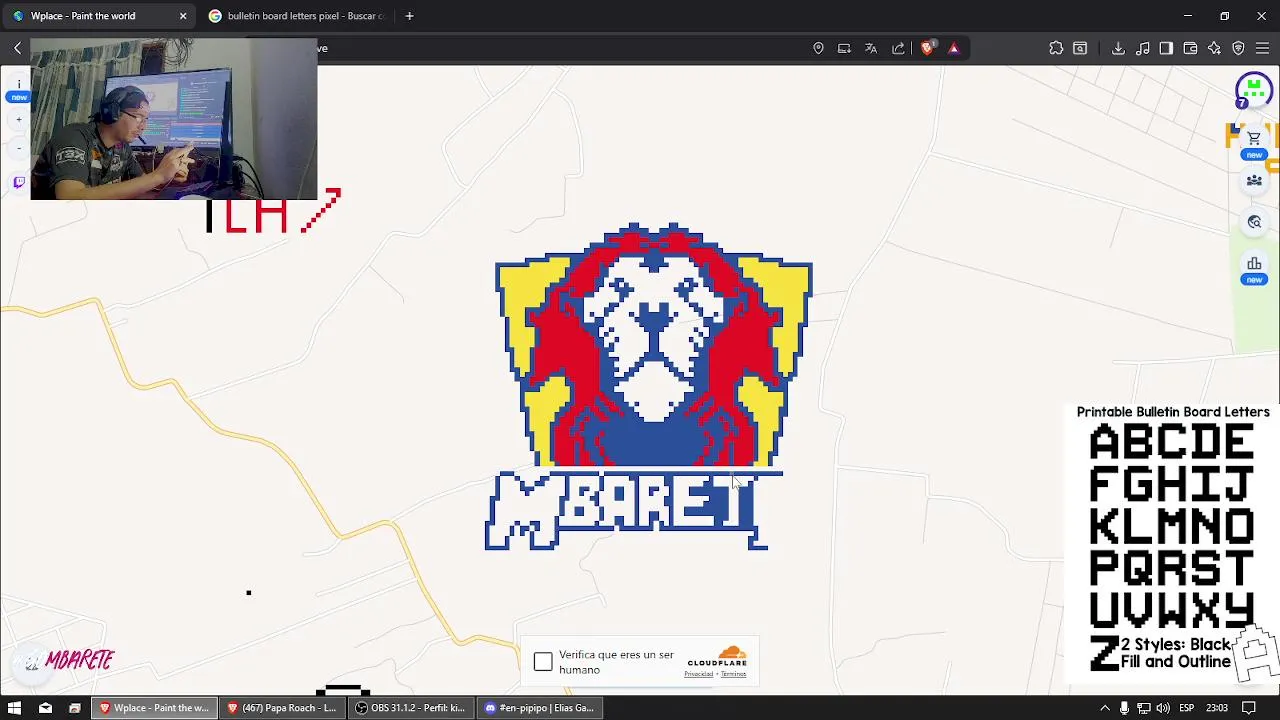Close the 'Wplace - Paint the world' tab
Screen dimensions: 1280x720
click(183, 16)
